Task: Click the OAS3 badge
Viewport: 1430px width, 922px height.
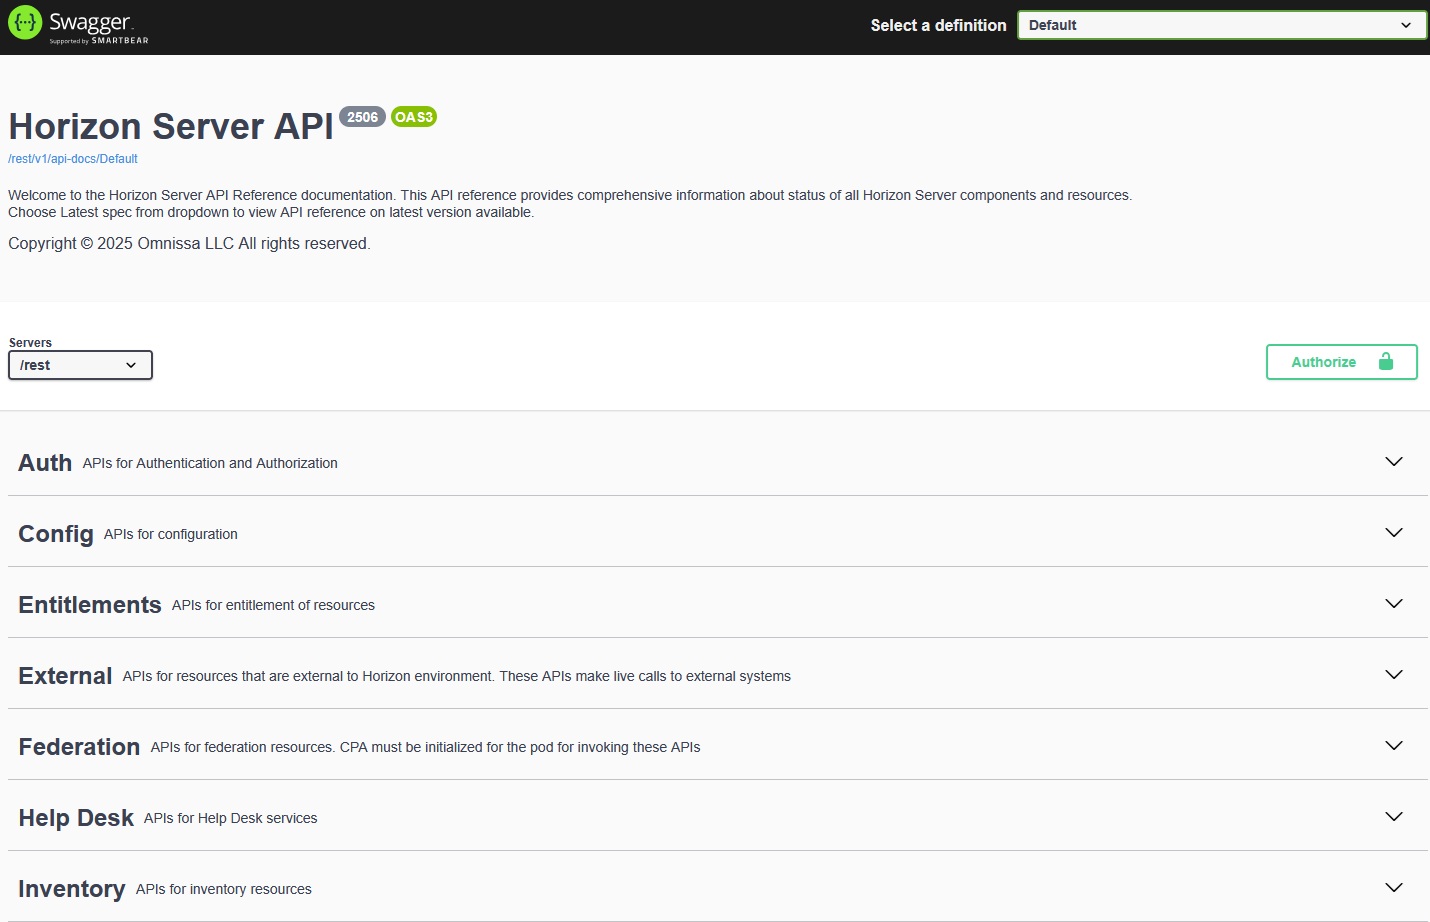Action: pyautogui.click(x=414, y=117)
